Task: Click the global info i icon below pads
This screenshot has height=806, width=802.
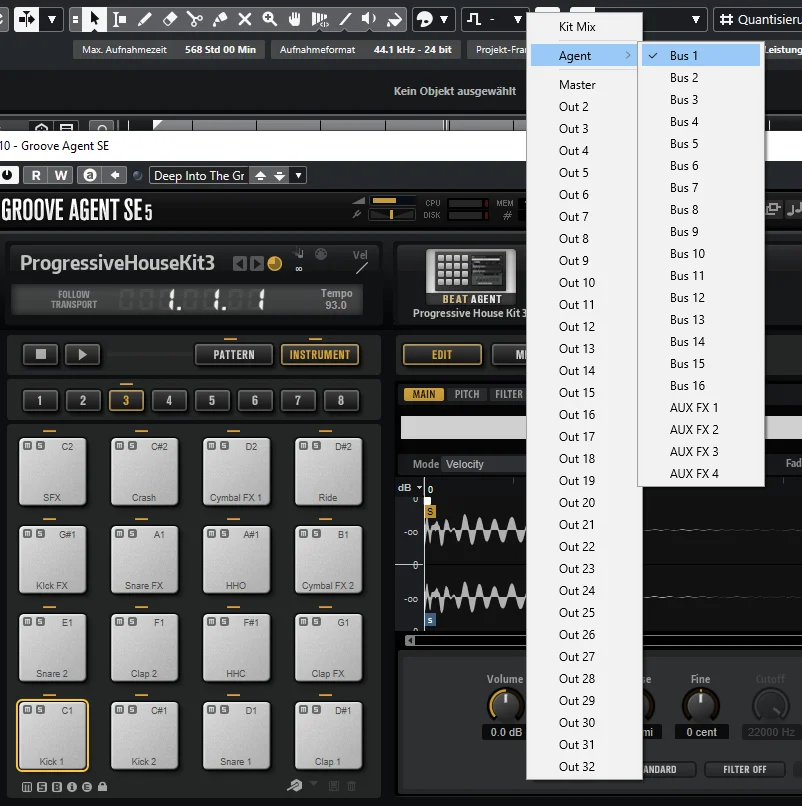Action: (72, 786)
